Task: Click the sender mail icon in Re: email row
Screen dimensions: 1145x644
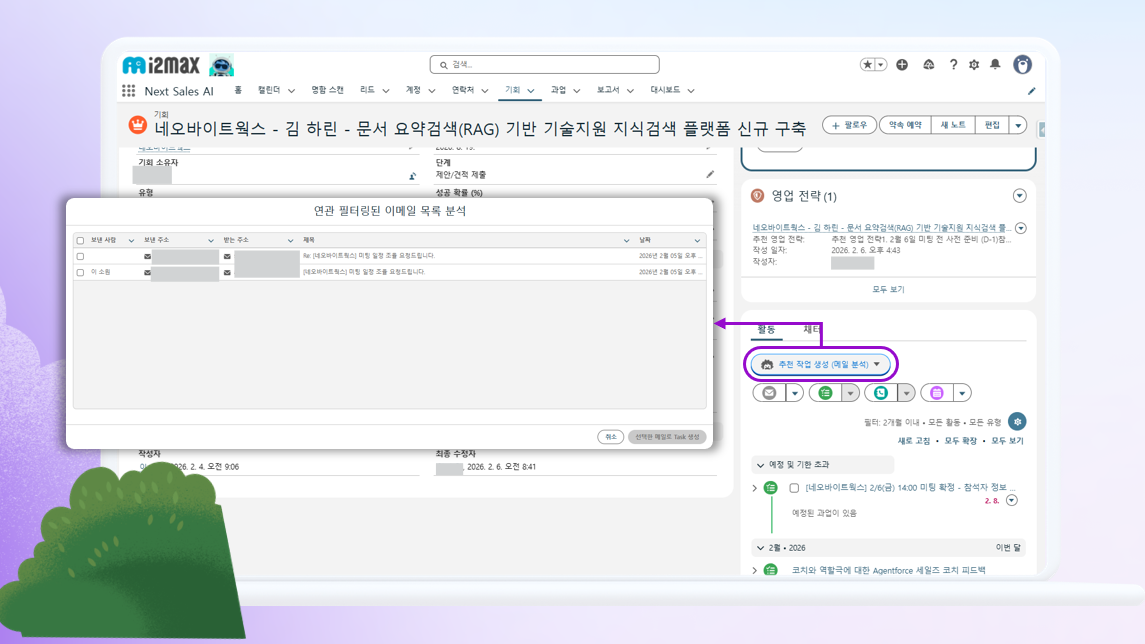Action: (x=148, y=256)
